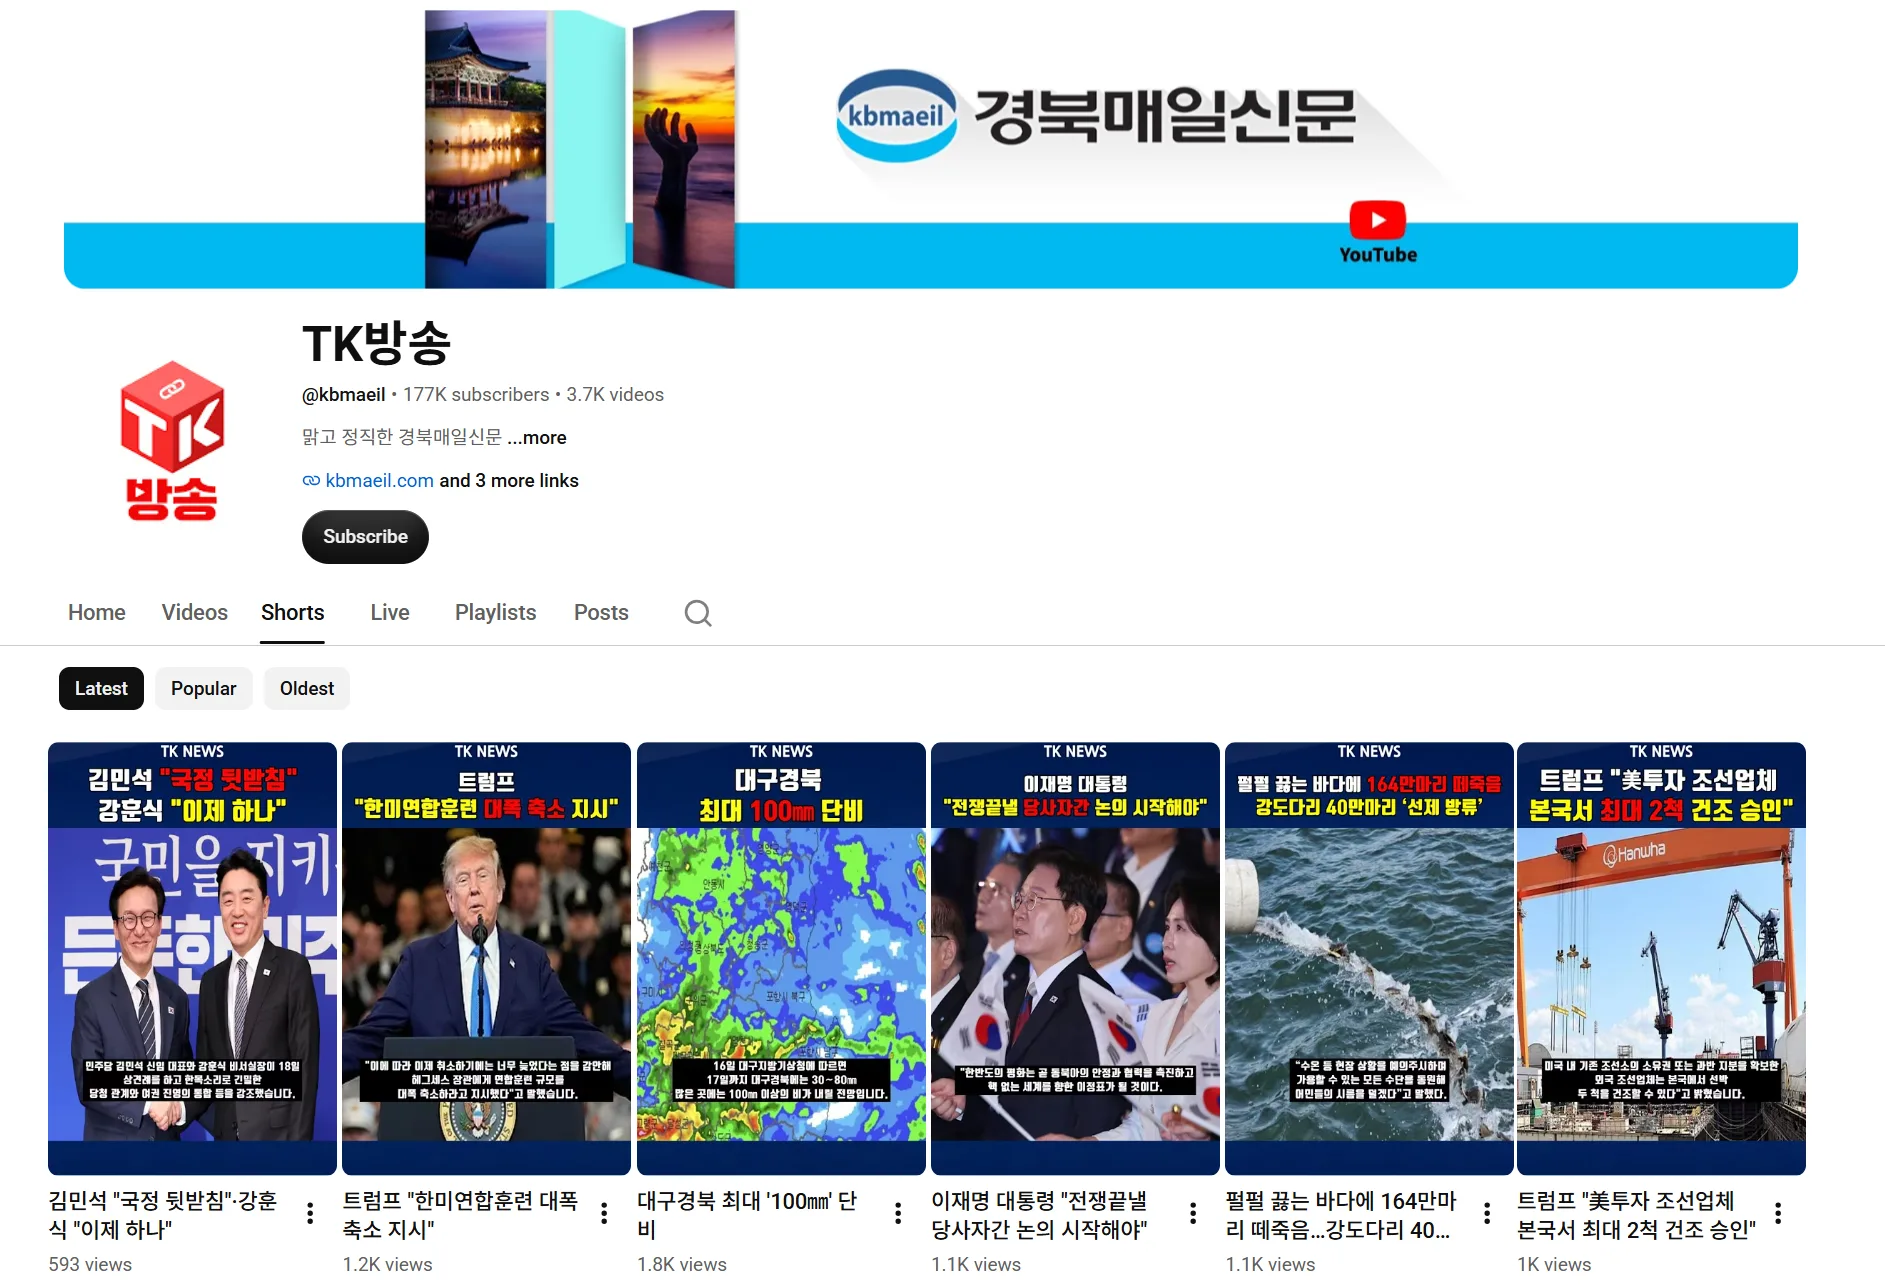The height and width of the screenshot is (1287, 1885).
Task: Play the 김민석 강훈식 handshake short thumbnail
Action: tap(192, 958)
